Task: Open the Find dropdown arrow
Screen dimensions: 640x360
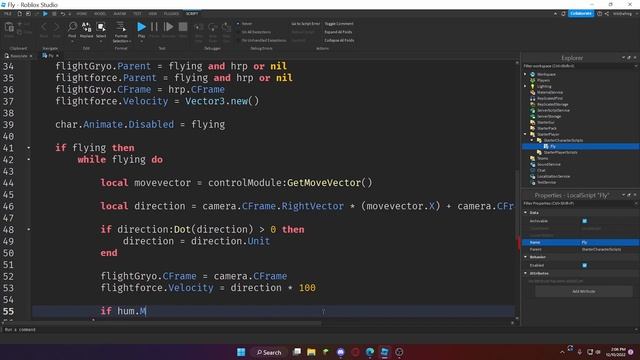Action: (72, 41)
